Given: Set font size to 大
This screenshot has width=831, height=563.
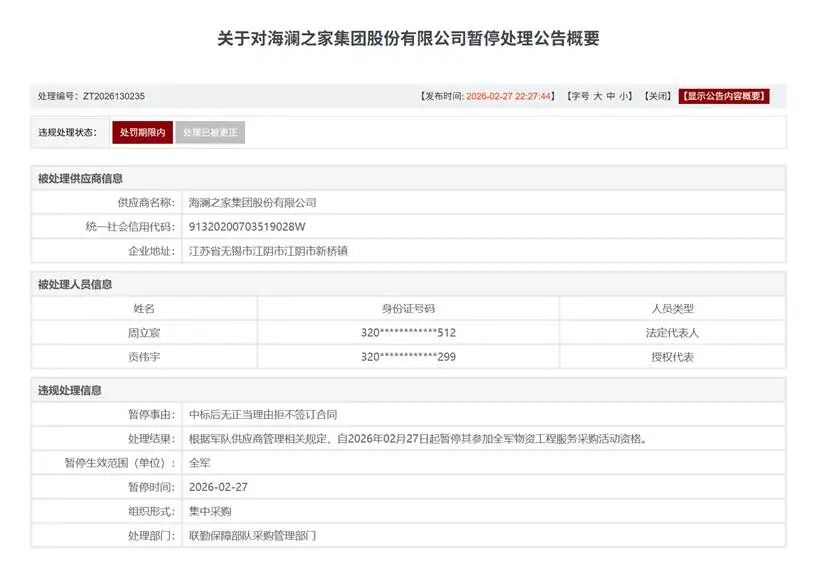Looking at the screenshot, I should point(597,96).
